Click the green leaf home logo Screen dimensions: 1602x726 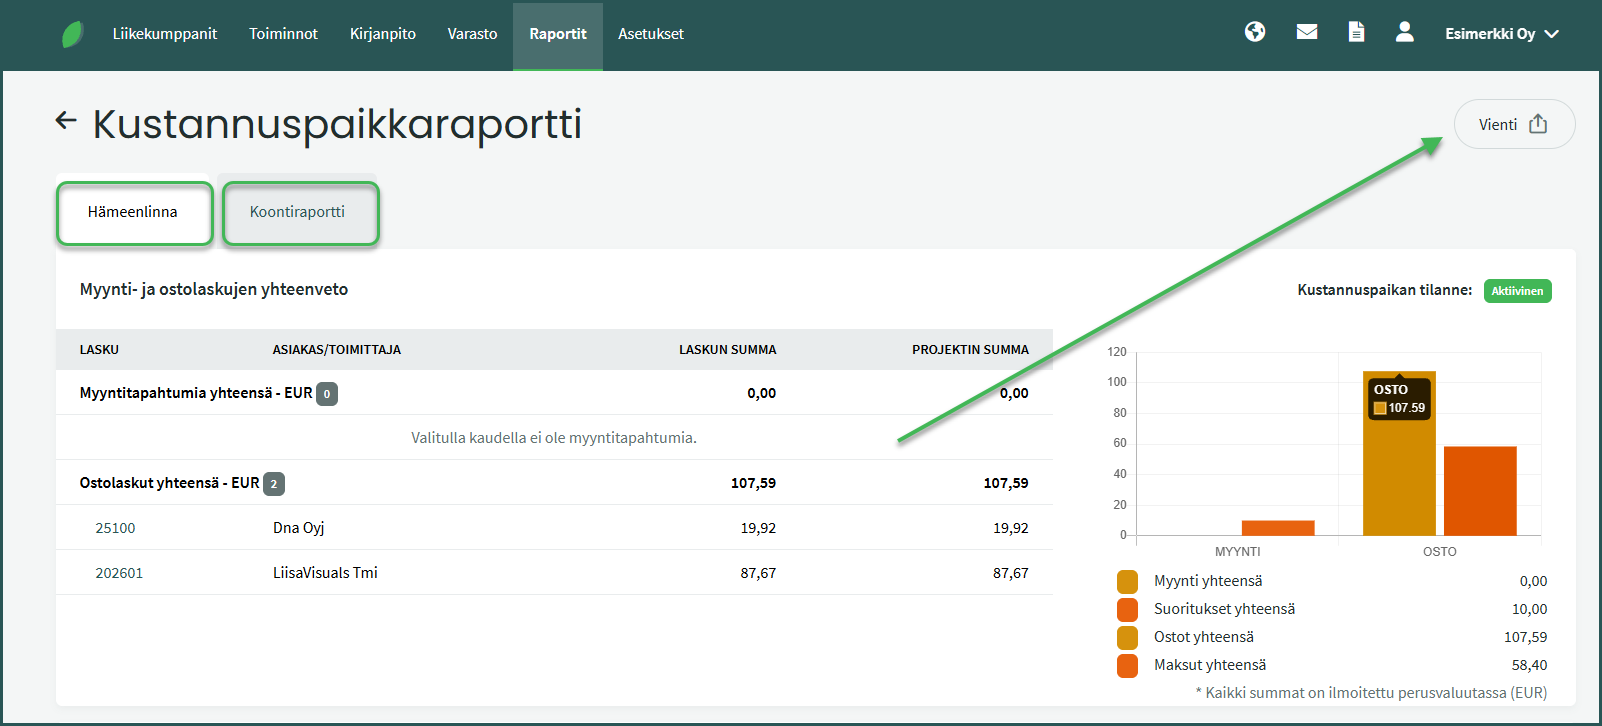point(72,35)
